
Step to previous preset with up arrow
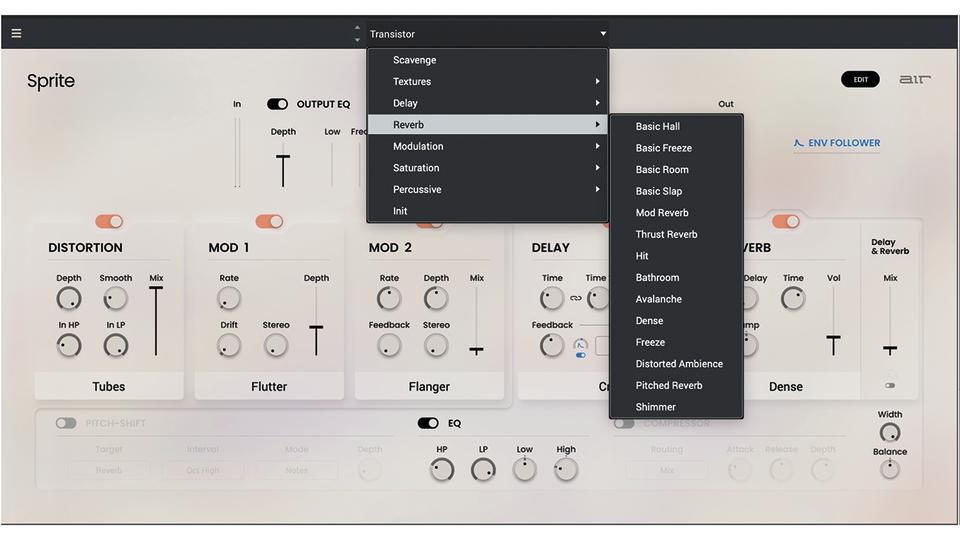pyautogui.click(x=357, y=28)
